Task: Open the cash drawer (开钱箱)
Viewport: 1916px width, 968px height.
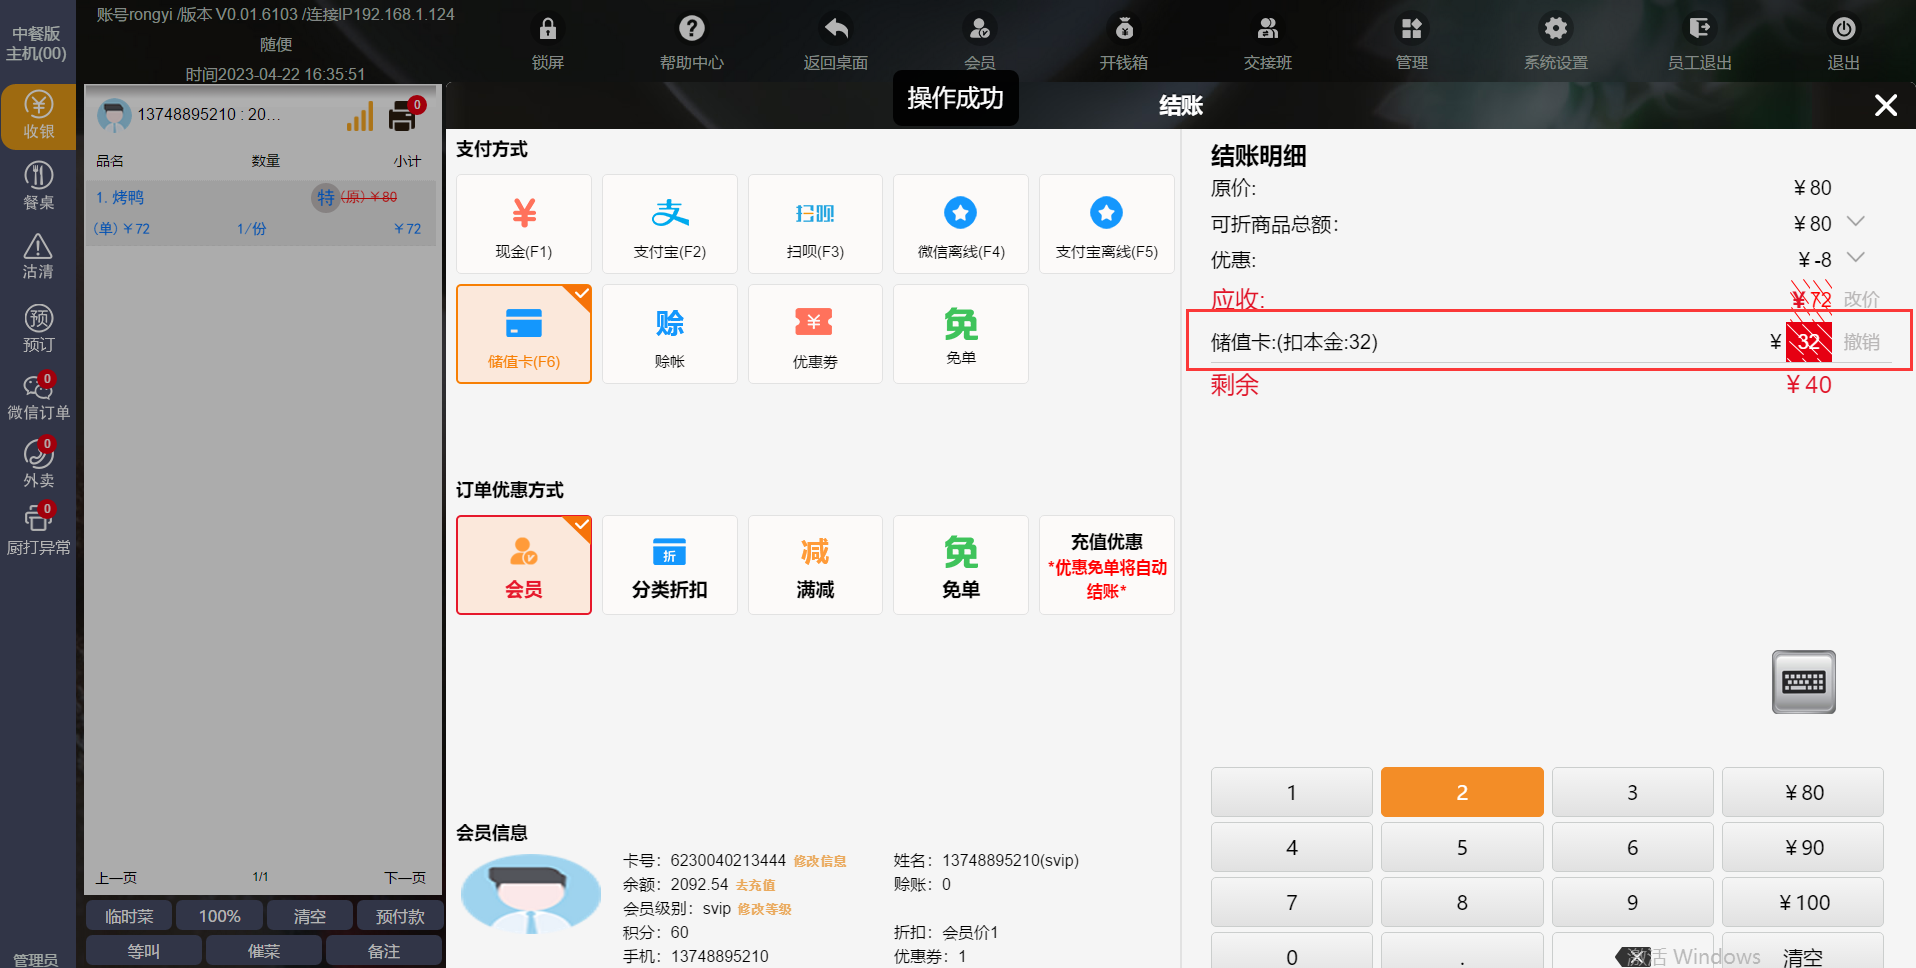Action: [x=1123, y=41]
